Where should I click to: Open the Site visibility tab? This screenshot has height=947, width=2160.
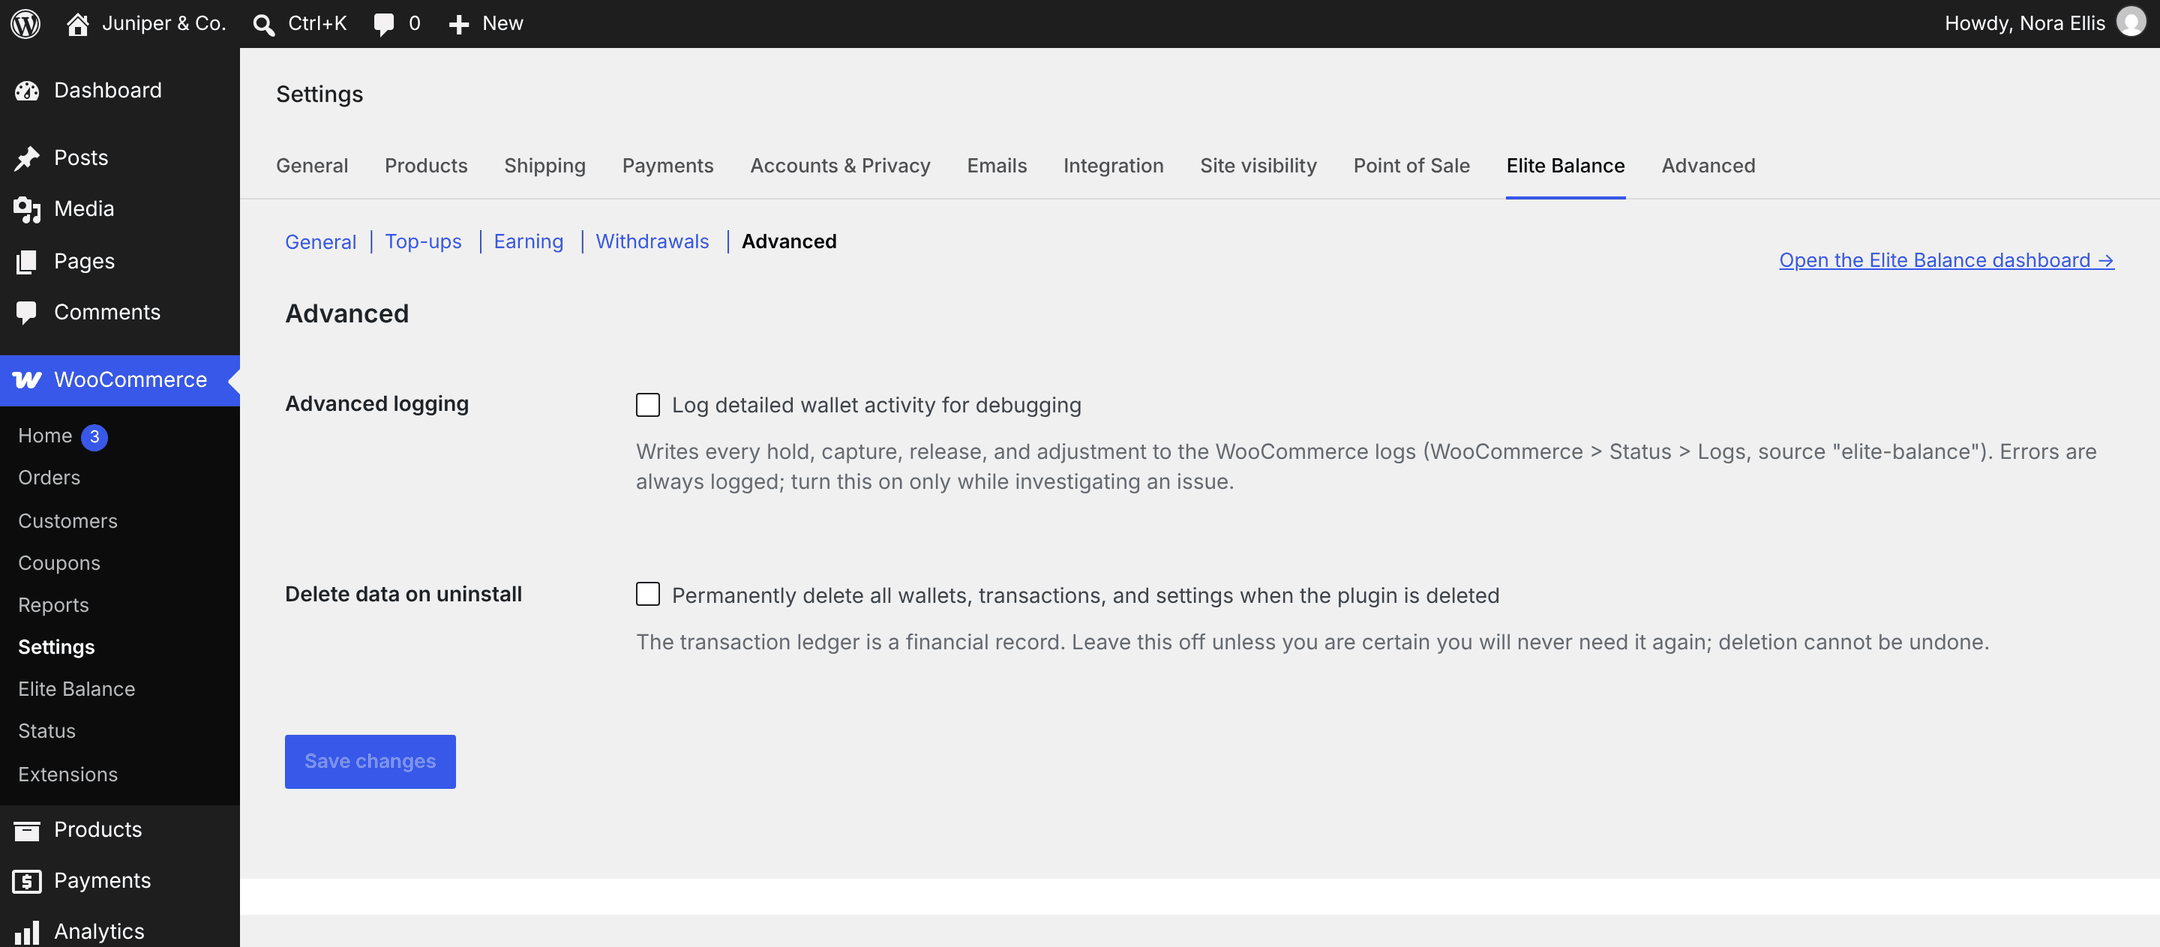(x=1259, y=166)
